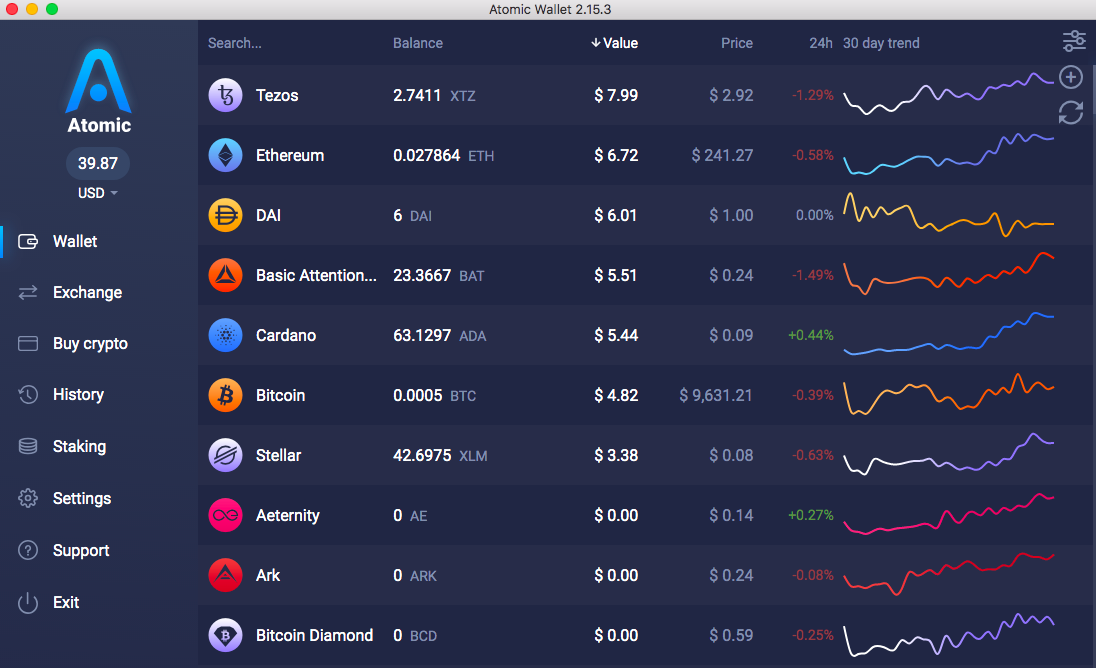Open the History section
Screen dimensions: 1096x668
pos(78,395)
